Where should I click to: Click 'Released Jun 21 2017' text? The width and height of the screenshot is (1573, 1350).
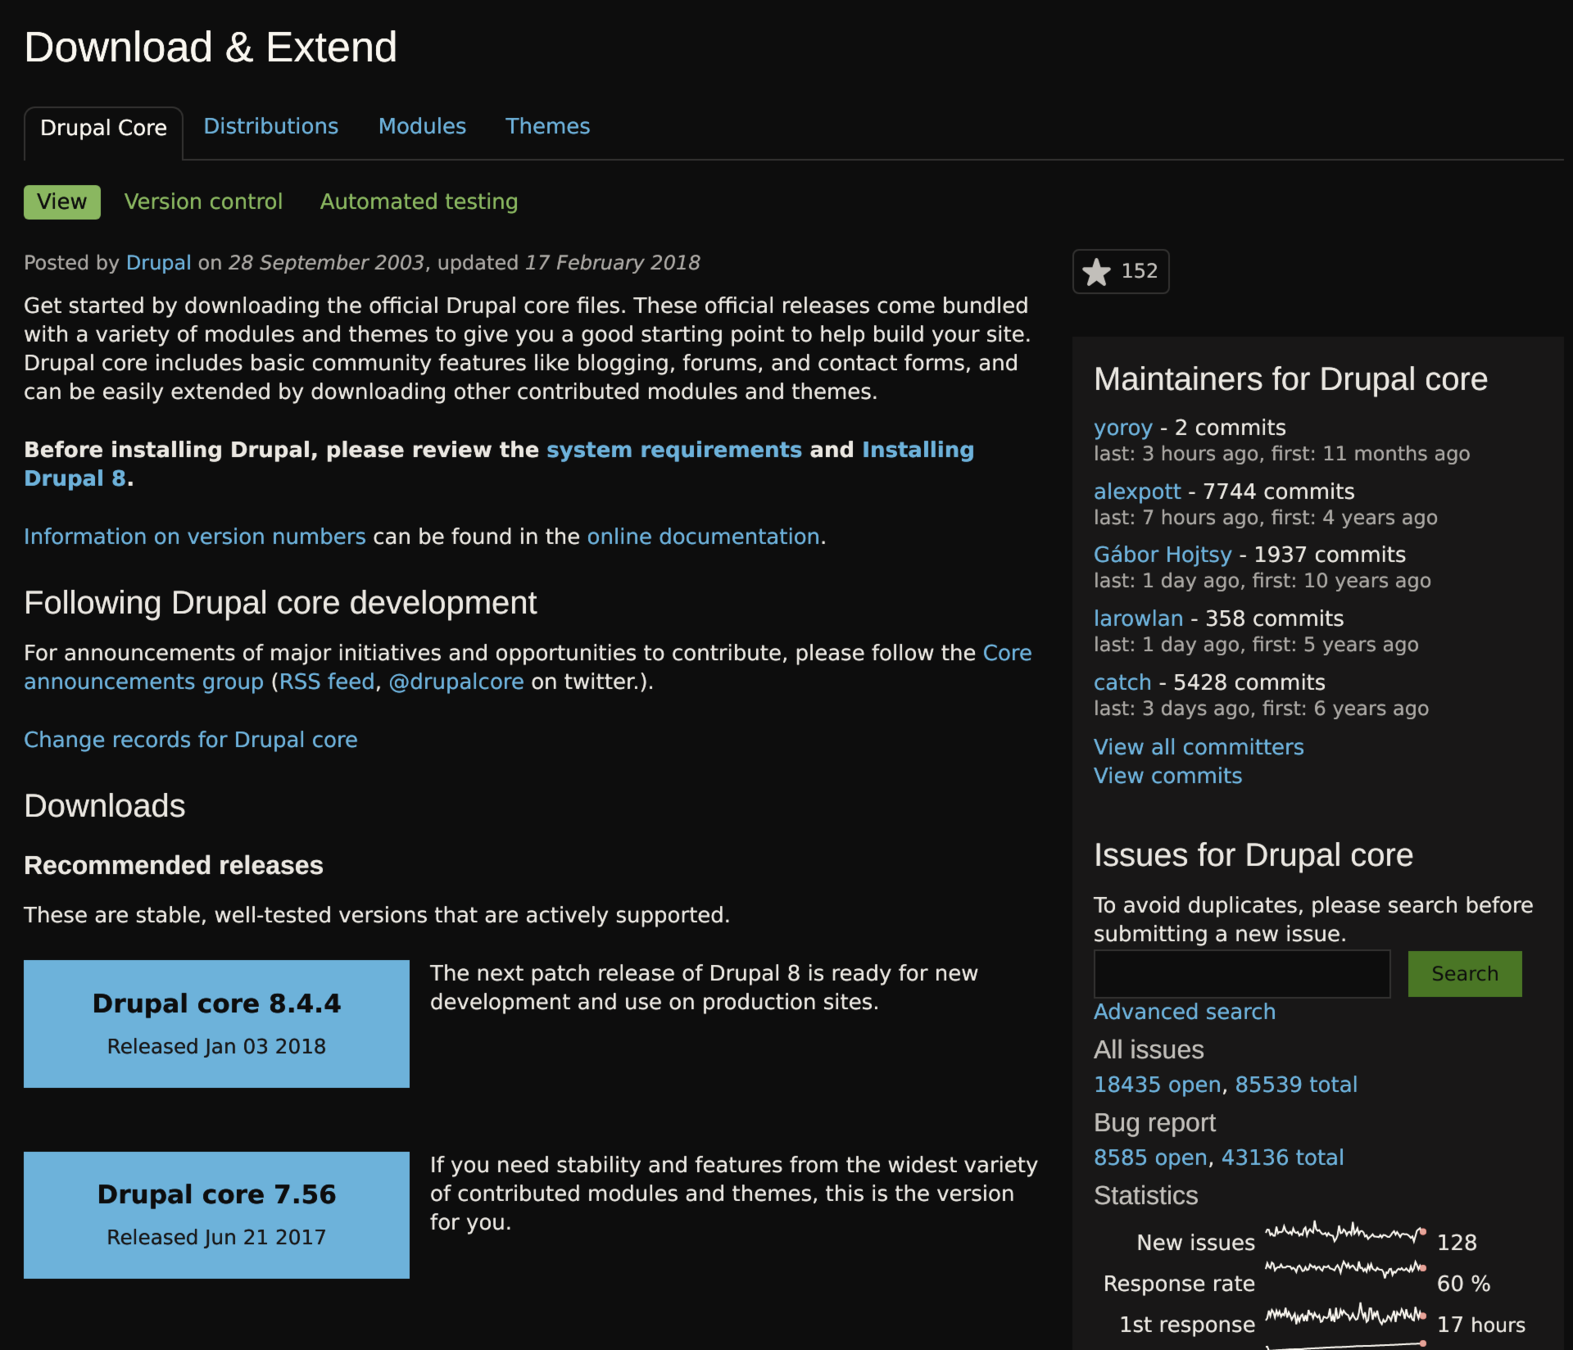[217, 1238]
